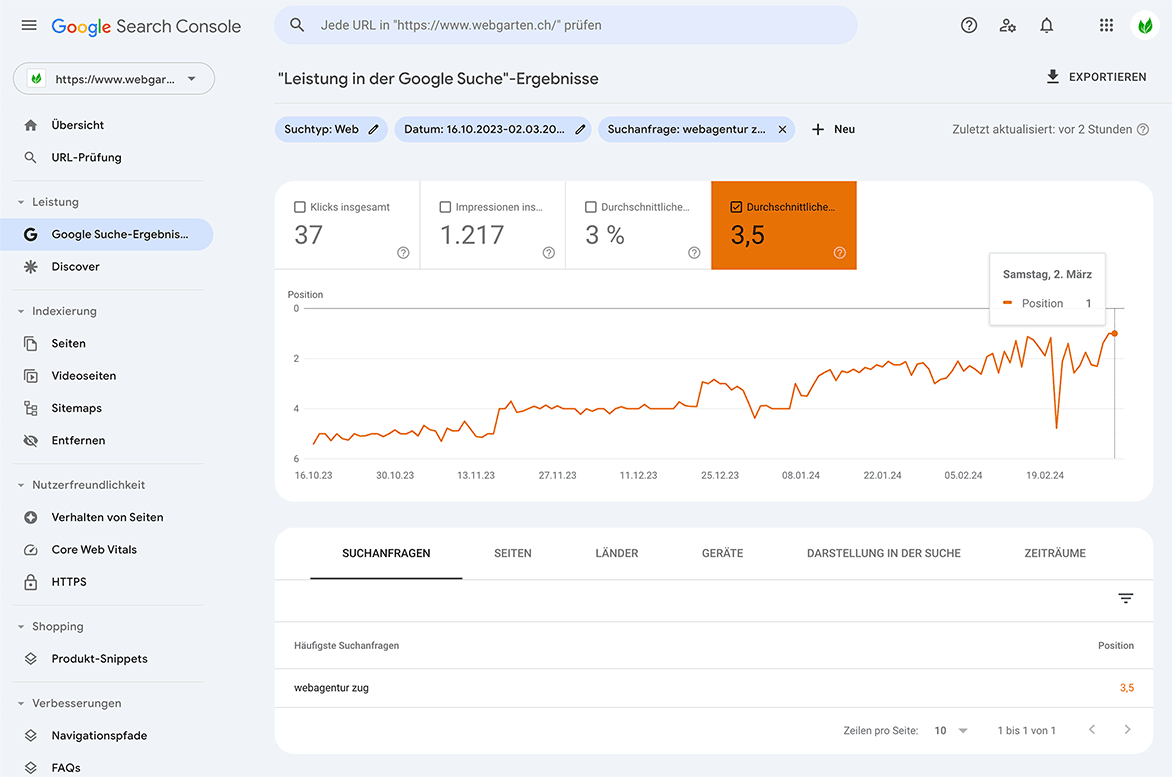1172x777 pixels.
Task: Click the Discover asterisk icon
Action: (x=31, y=267)
